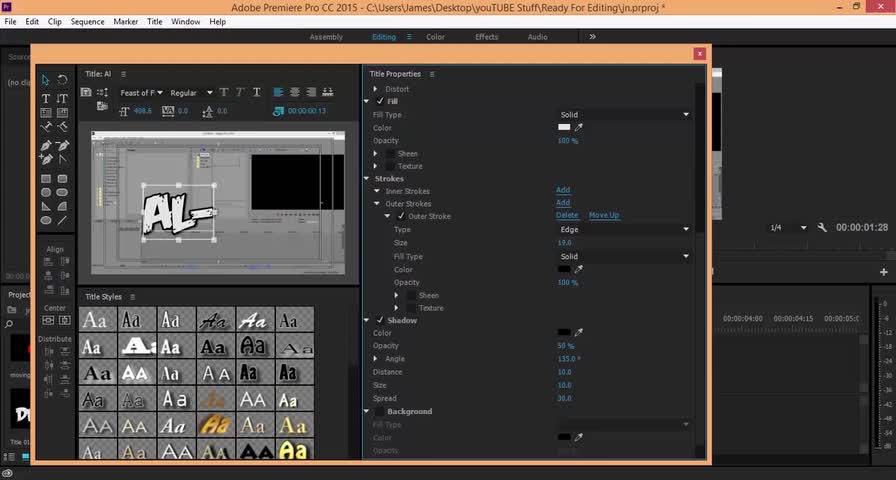This screenshot has width=896, height=480.
Task: Collapse the Inner Strokes group
Action: click(x=377, y=191)
